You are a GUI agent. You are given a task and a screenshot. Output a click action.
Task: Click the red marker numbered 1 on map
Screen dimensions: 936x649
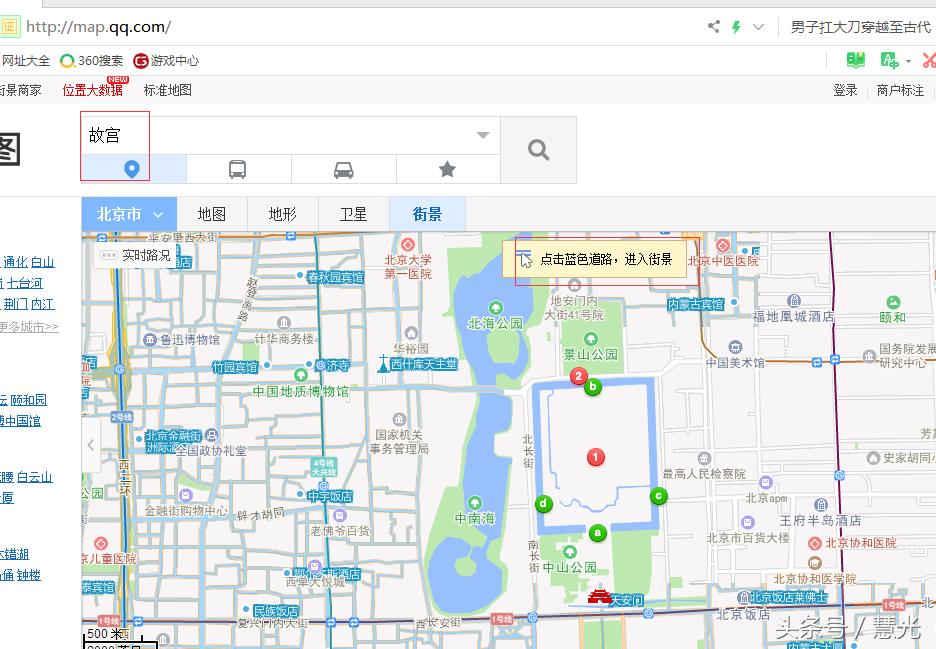595,457
